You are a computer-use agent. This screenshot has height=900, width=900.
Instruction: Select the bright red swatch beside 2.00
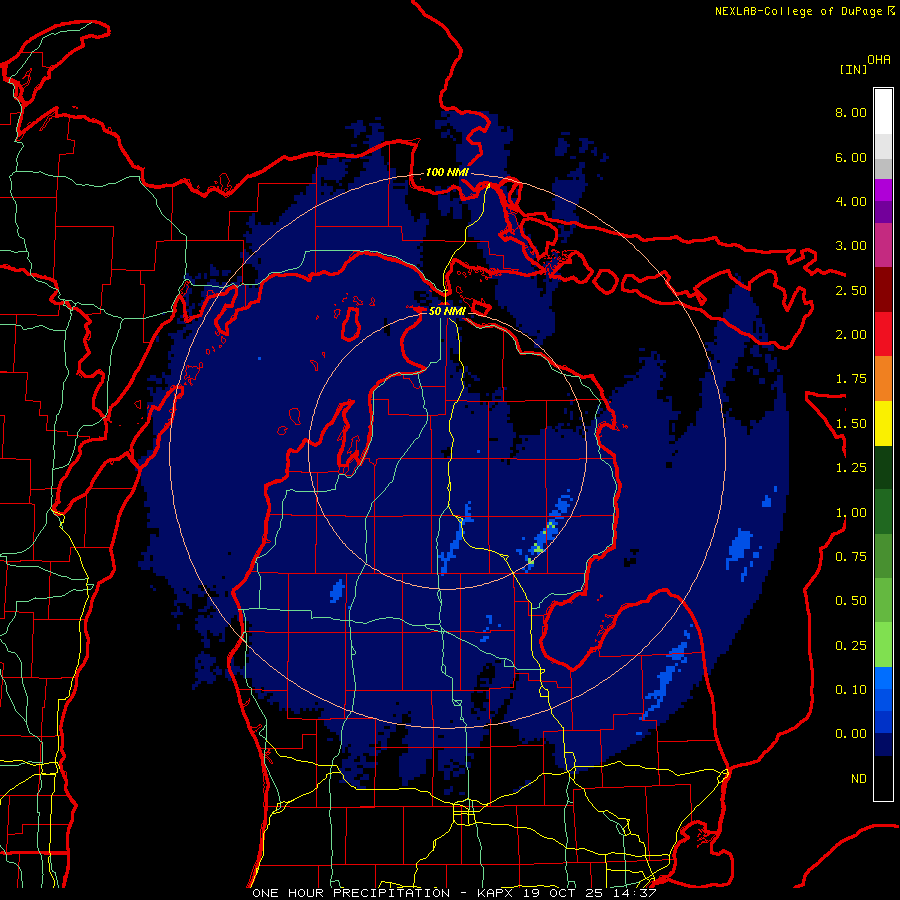tap(883, 335)
